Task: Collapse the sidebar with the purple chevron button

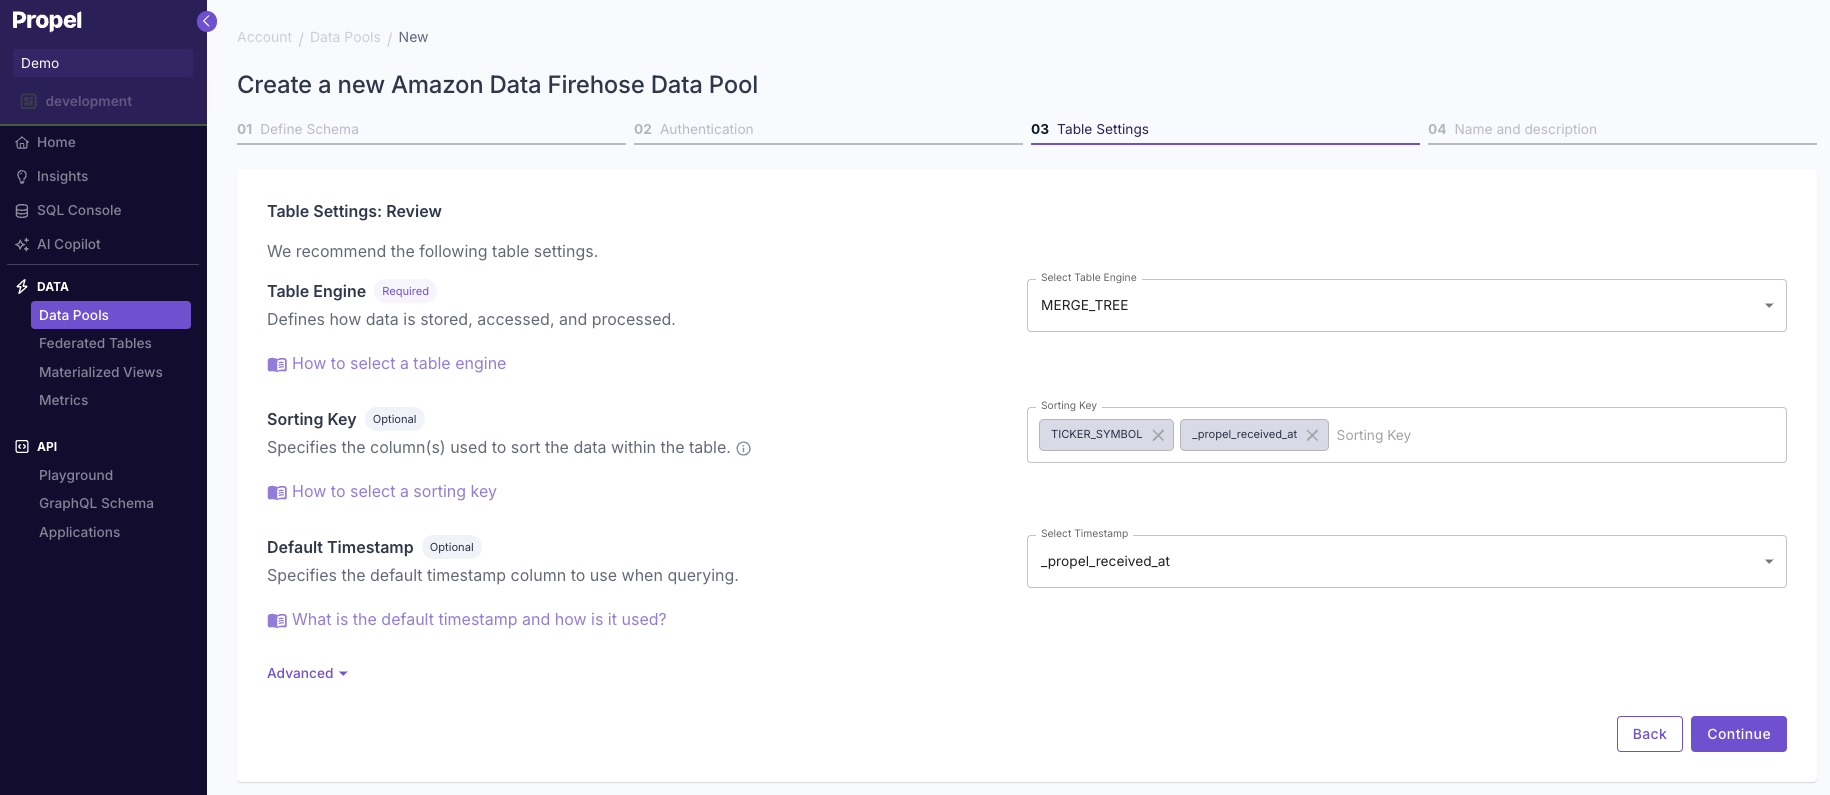Action: coord(207,21)
